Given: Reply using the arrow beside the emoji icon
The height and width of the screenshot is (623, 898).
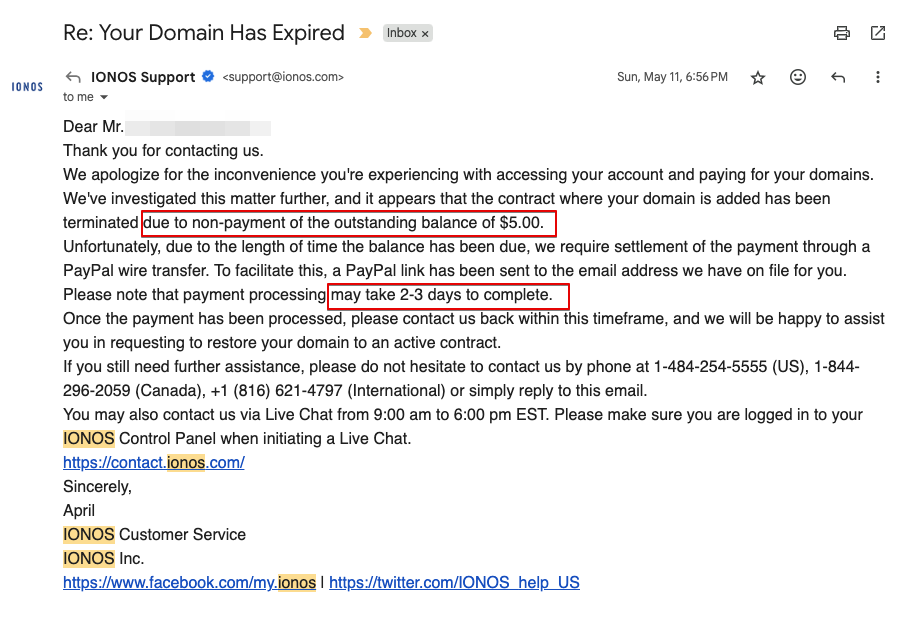Looking at the screenshot, I should pyautogui.click(x=837, y=77).
